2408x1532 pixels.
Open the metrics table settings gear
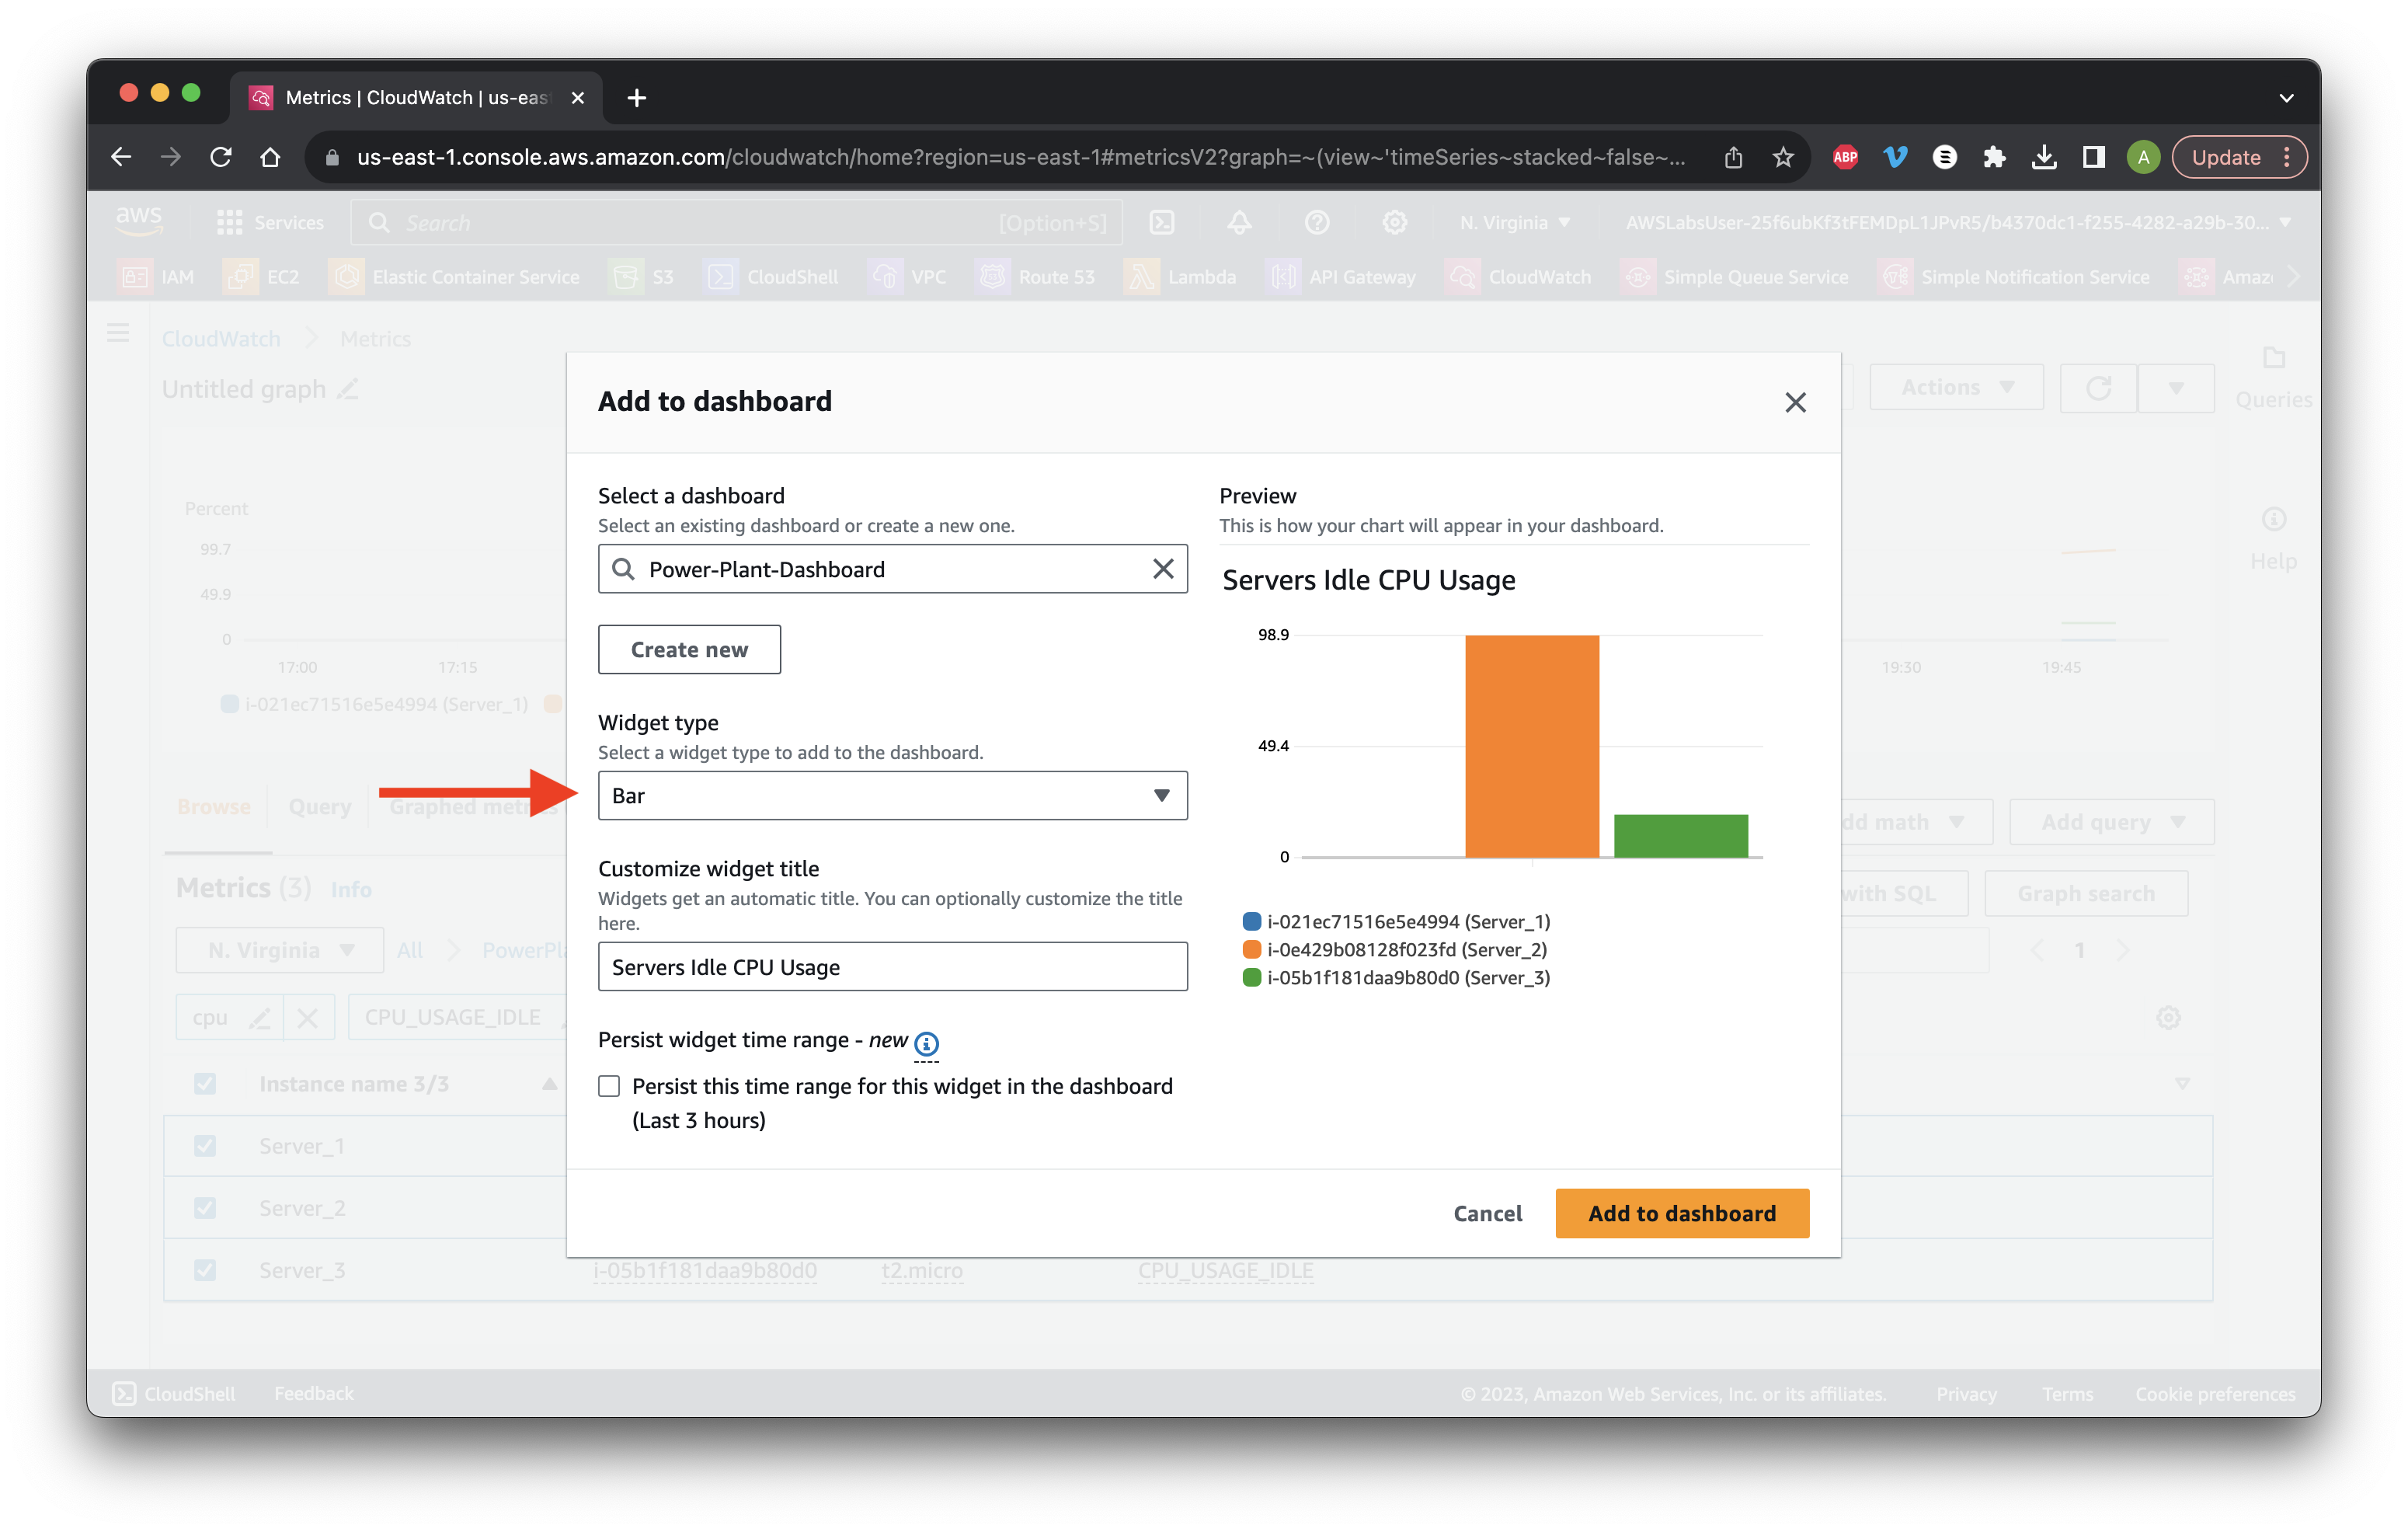point(2168,1018)
